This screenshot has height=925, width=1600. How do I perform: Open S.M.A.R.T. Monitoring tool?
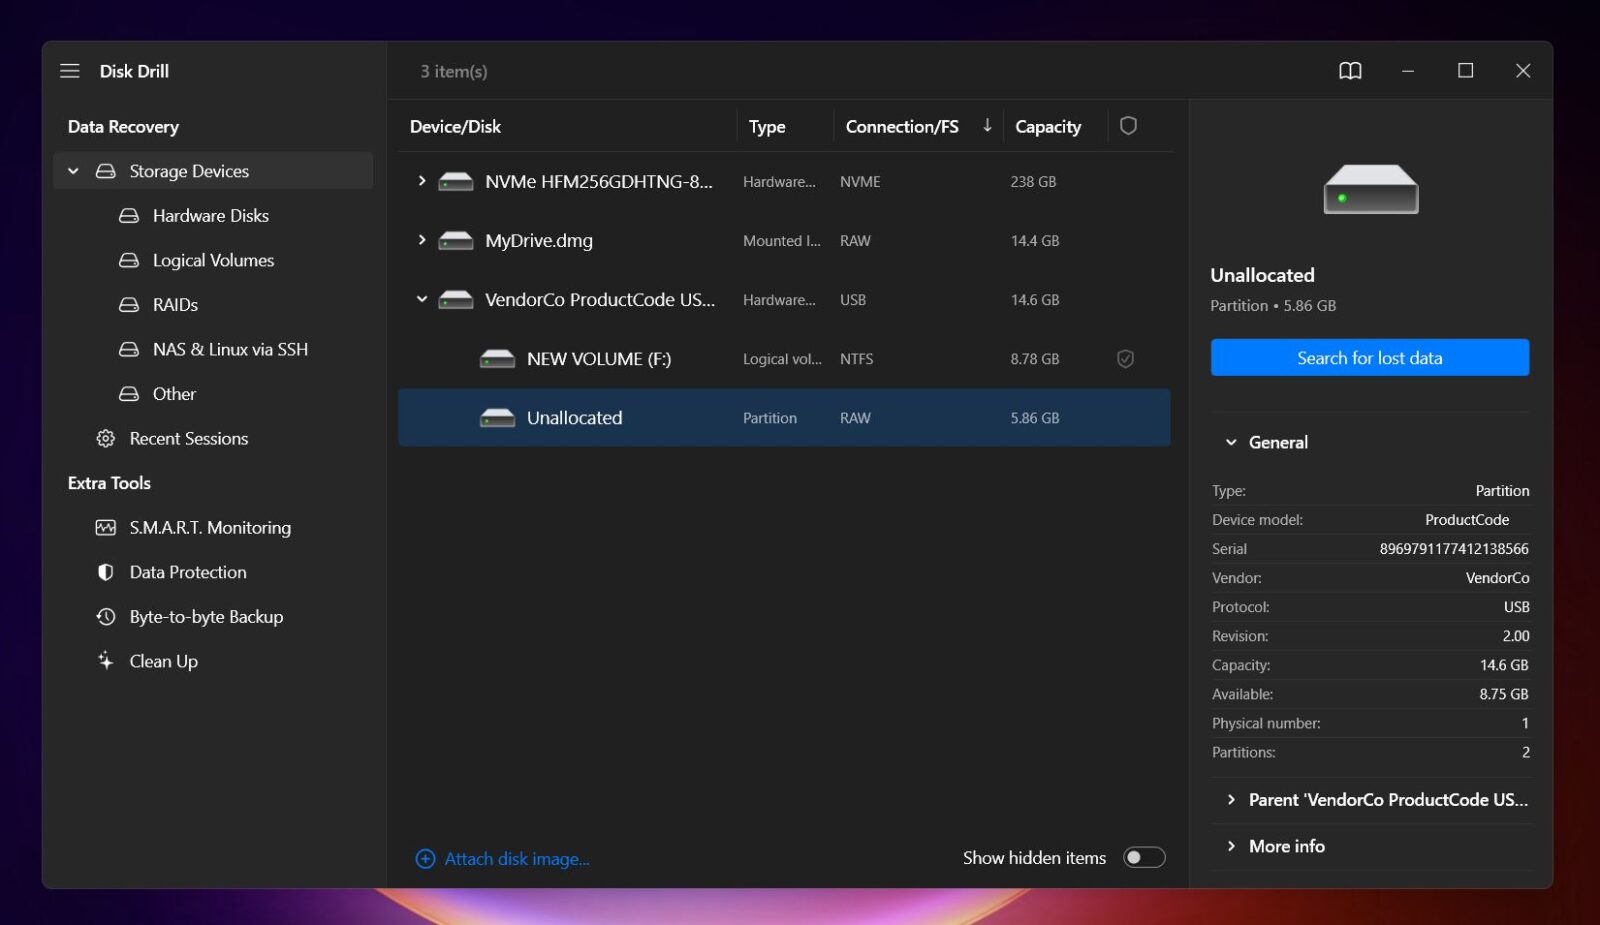[210, 527]
